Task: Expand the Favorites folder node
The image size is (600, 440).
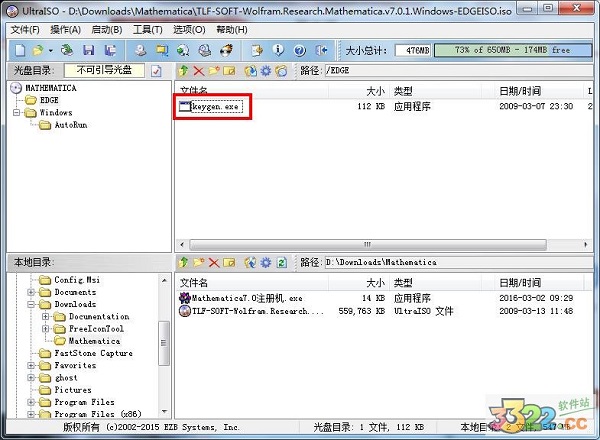Action: click(x=31, y=365)
